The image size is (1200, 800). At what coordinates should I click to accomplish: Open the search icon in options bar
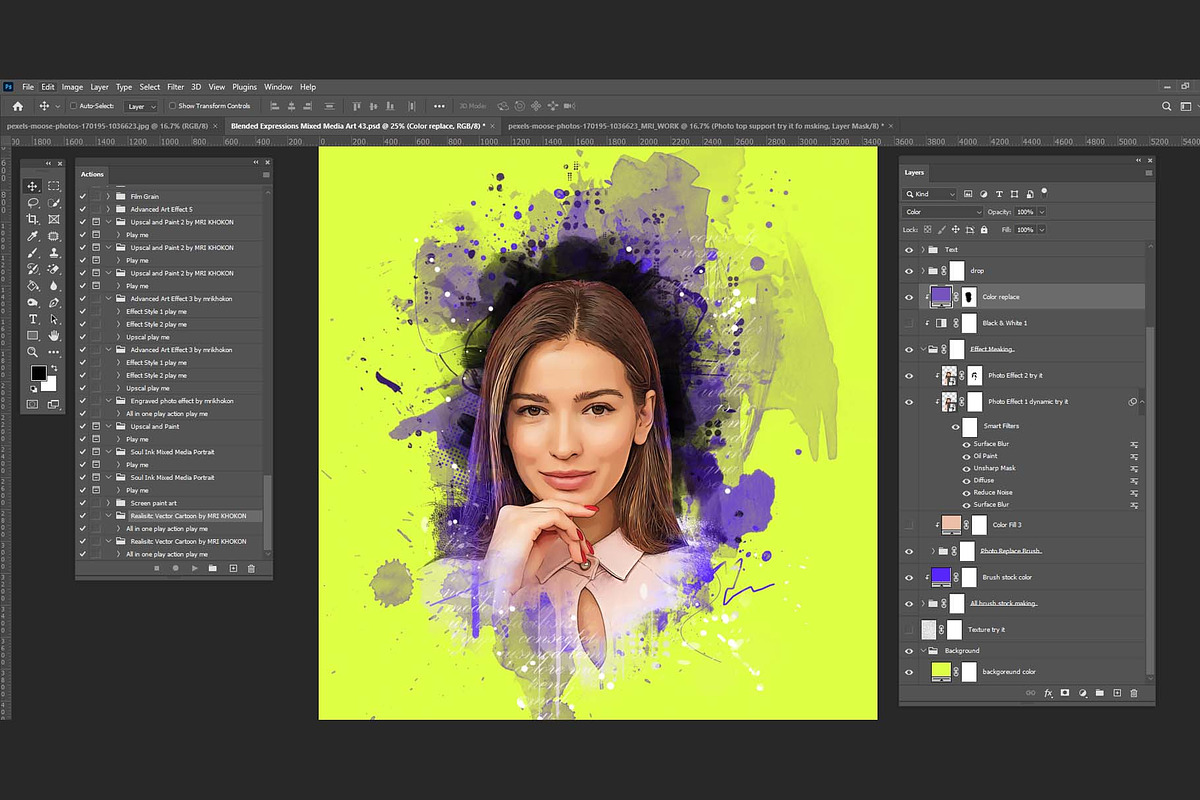(x=1167, y=106)
